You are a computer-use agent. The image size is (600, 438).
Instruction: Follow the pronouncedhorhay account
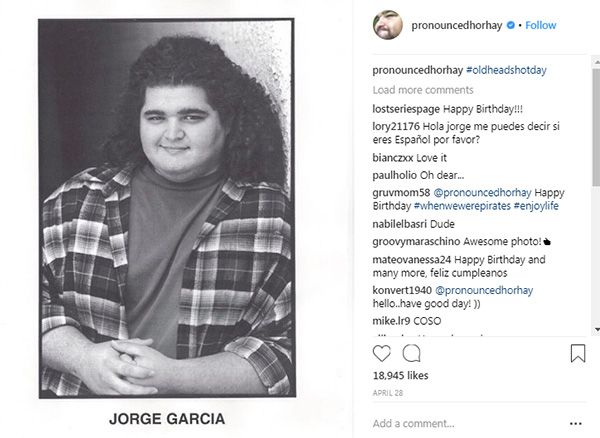[540, 25]
